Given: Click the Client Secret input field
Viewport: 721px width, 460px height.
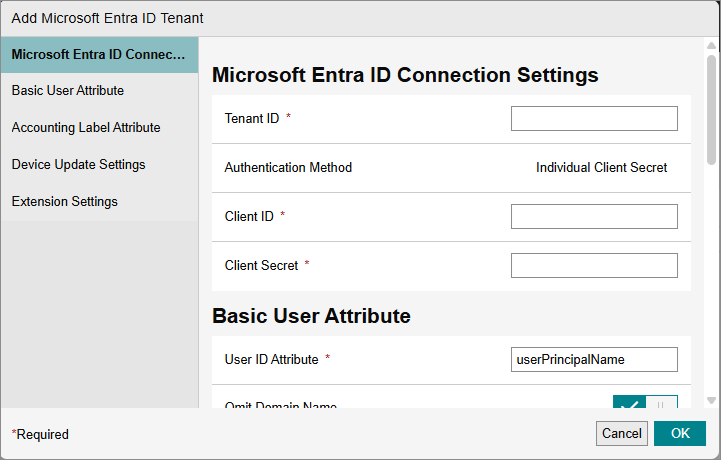Looking at the screenshot, I should click(594, 265).
